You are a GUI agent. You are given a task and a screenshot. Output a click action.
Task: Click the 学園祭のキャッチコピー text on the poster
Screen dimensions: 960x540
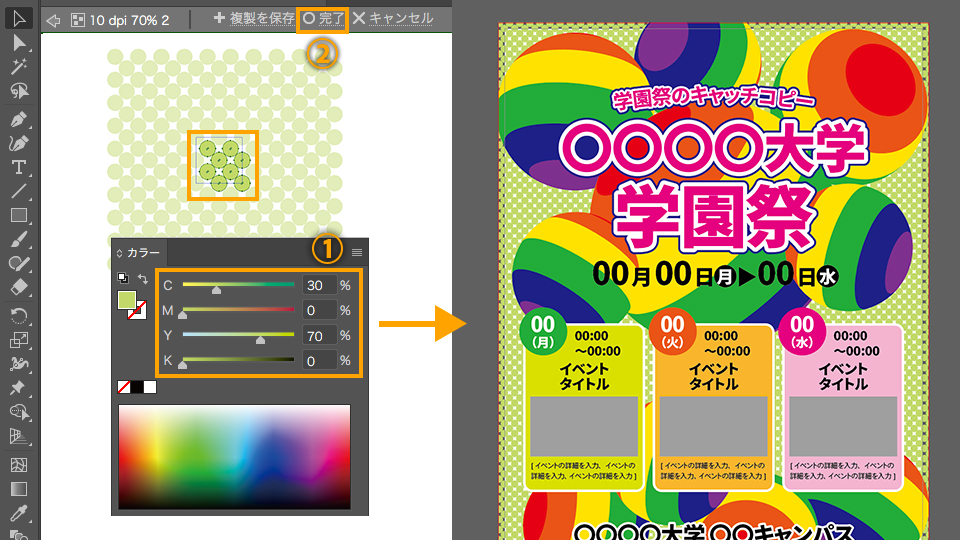pos(713,98)
